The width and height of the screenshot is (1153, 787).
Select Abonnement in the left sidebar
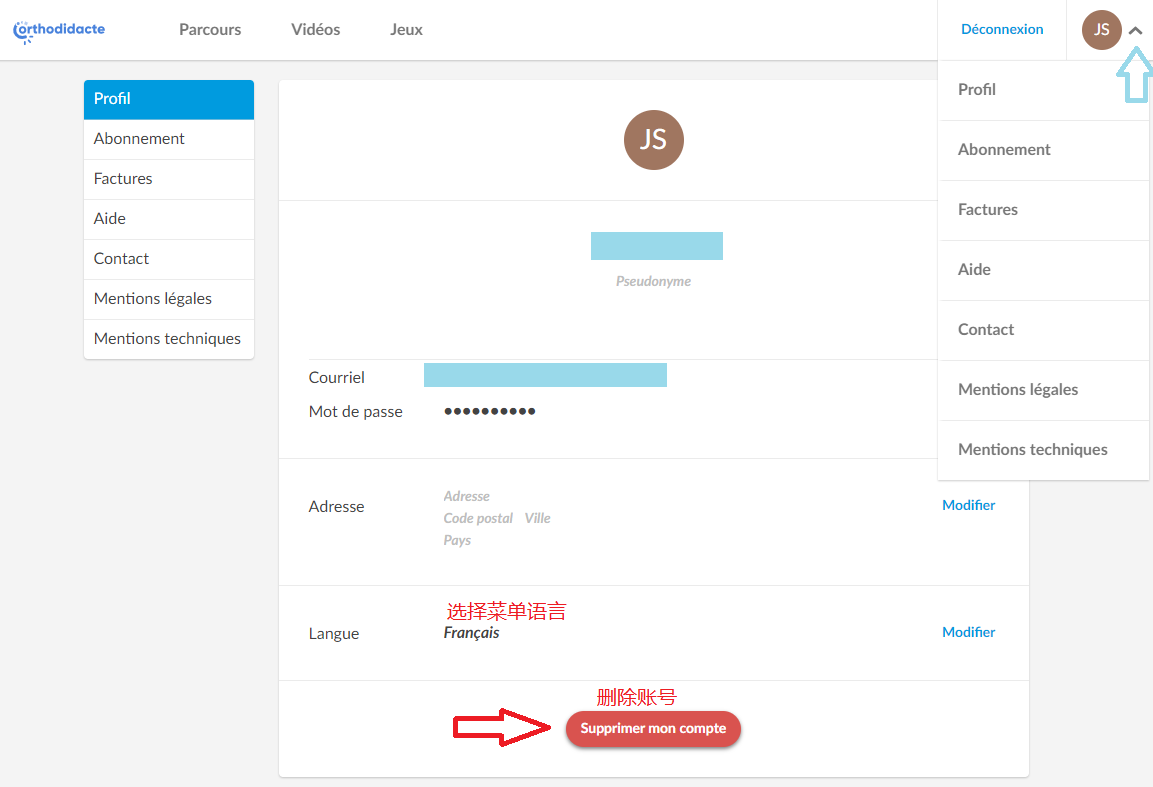(169, 139)
